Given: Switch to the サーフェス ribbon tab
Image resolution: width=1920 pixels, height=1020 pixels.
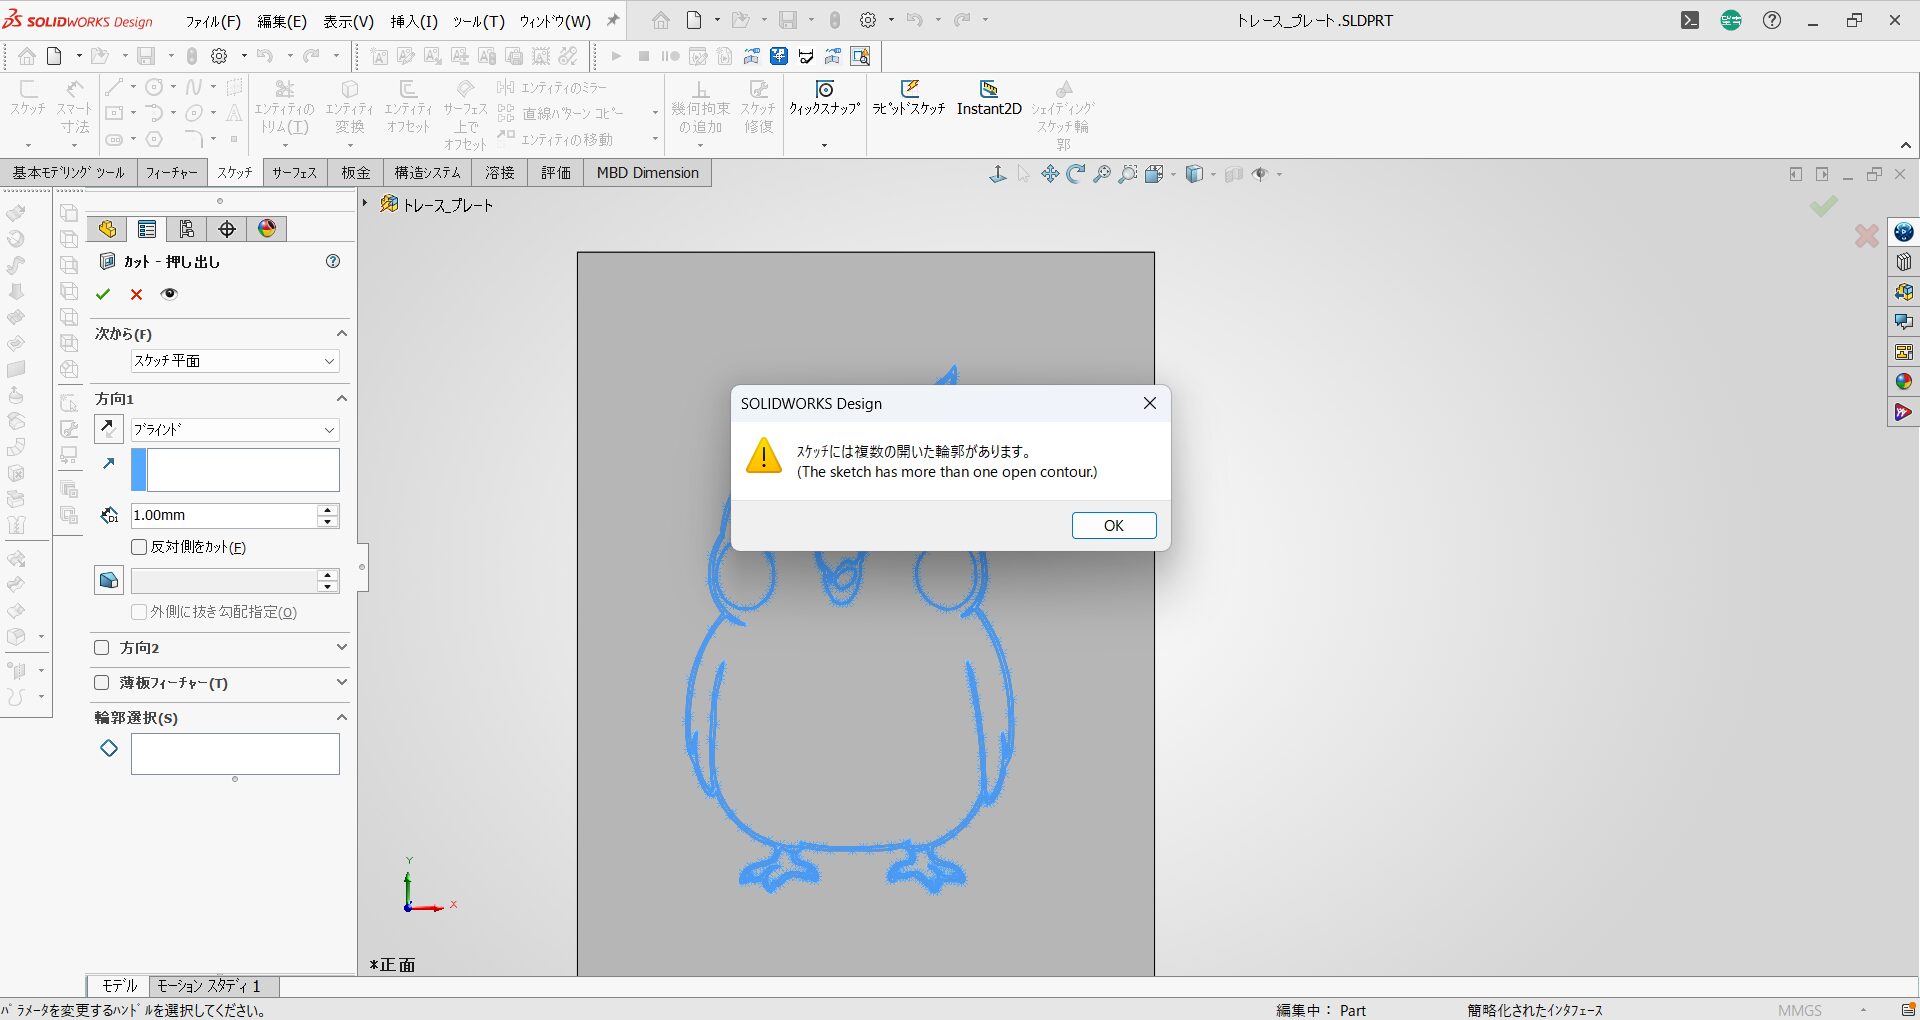Looking at the screenshot, I should pos(295,173).
